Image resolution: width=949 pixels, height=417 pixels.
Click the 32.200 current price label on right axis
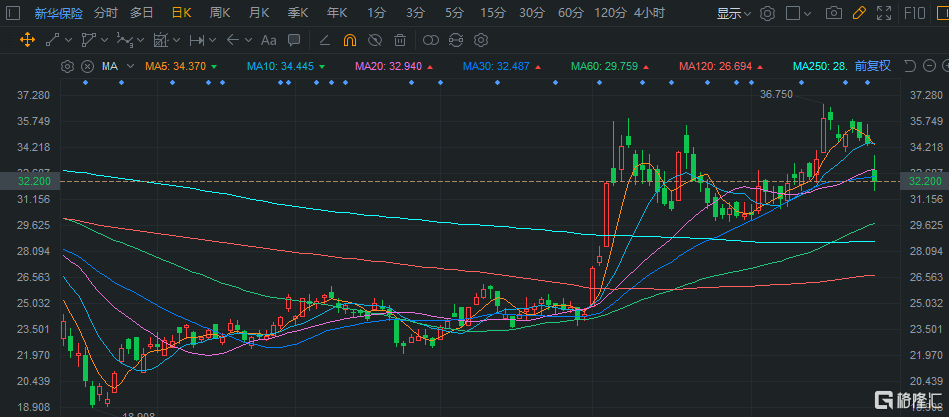tap(921, 181)
